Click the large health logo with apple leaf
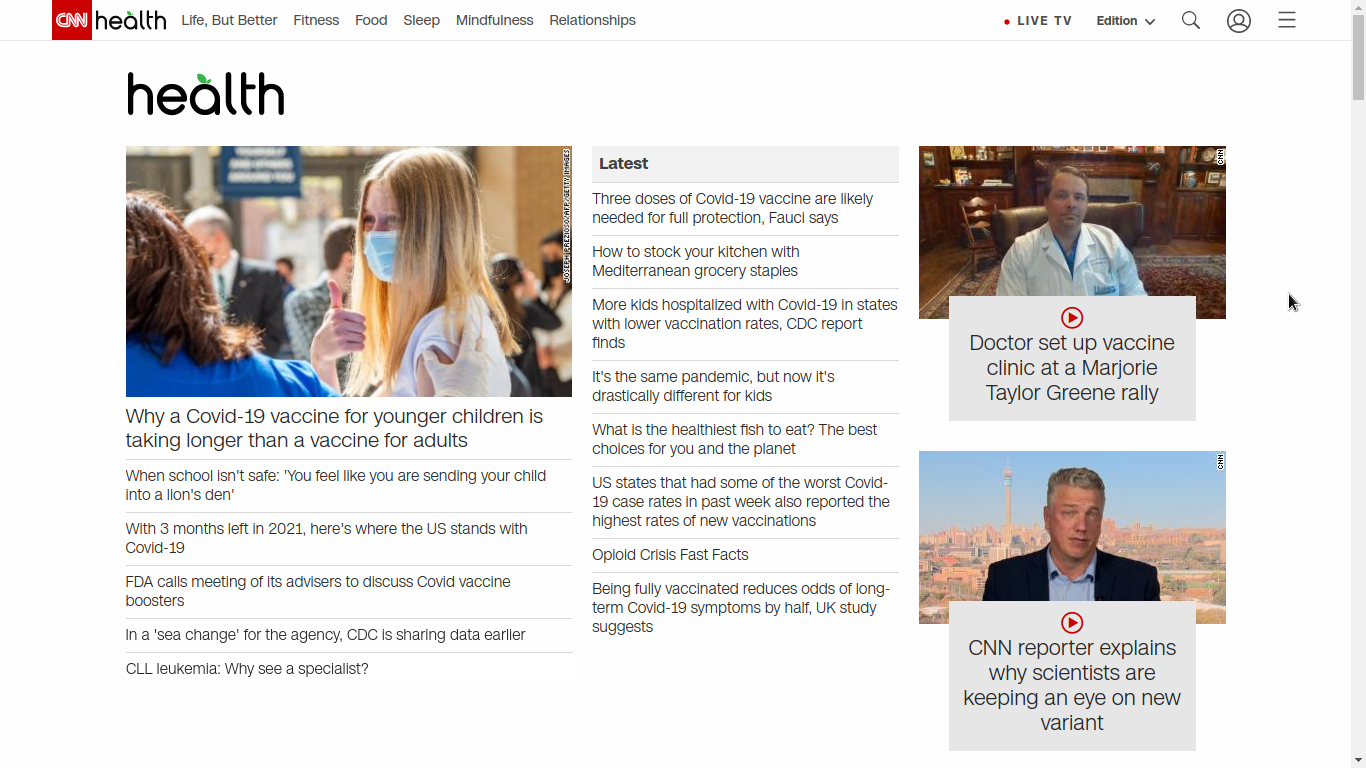This screenshot has width=1366, height=768. point(205,94)
